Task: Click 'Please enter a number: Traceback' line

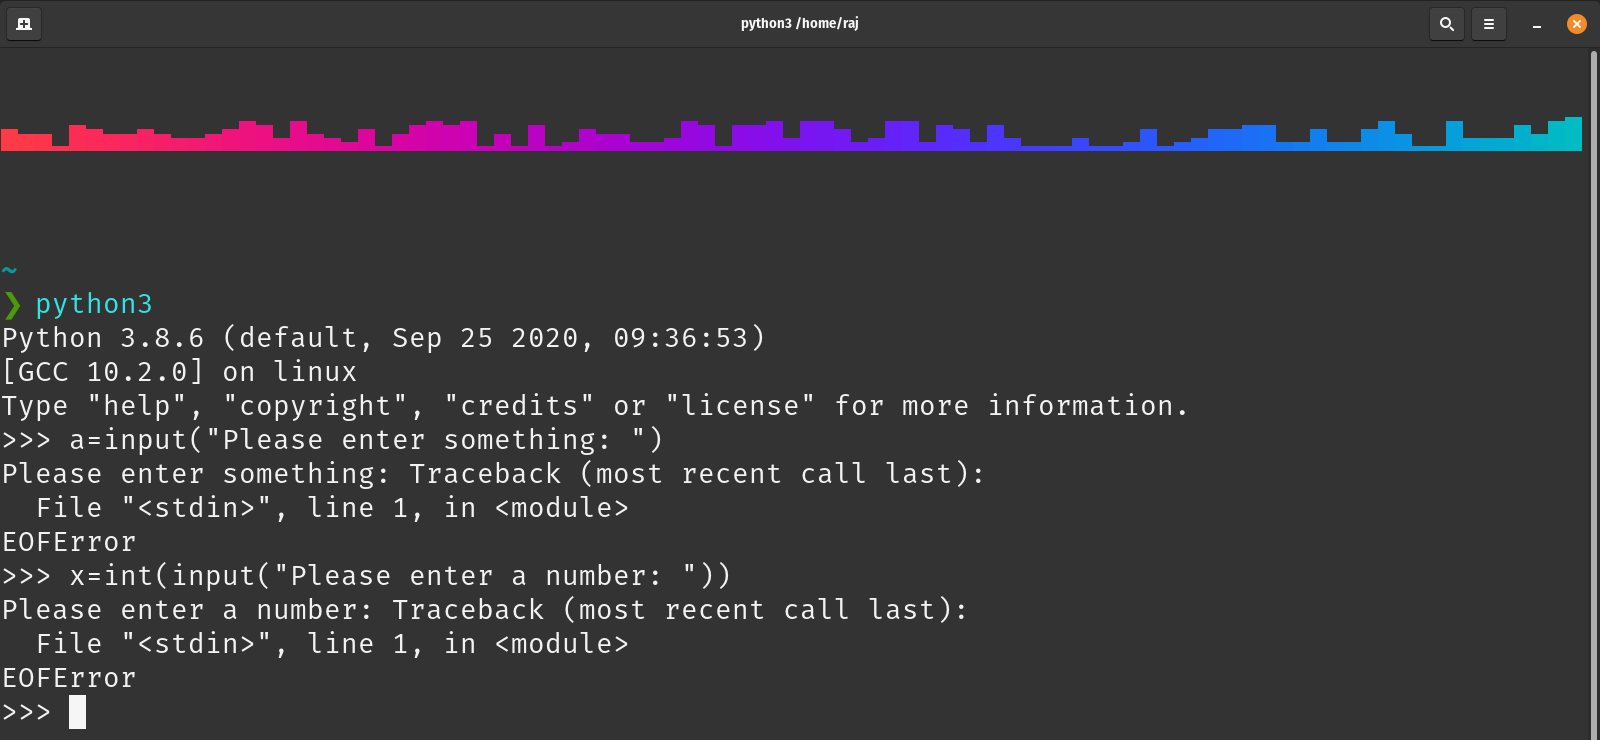Action: pyautogui.click(x=485, y=610)
